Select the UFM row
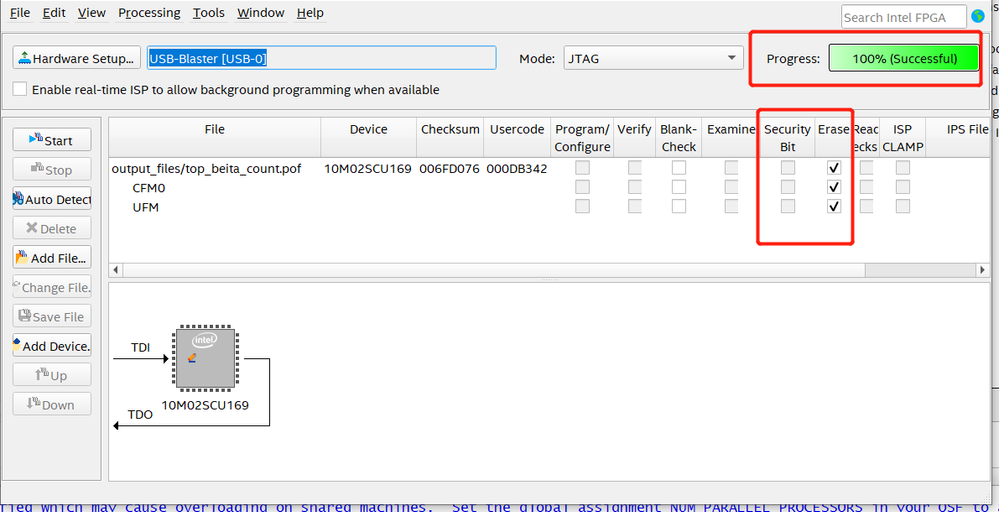 point(145,207)
